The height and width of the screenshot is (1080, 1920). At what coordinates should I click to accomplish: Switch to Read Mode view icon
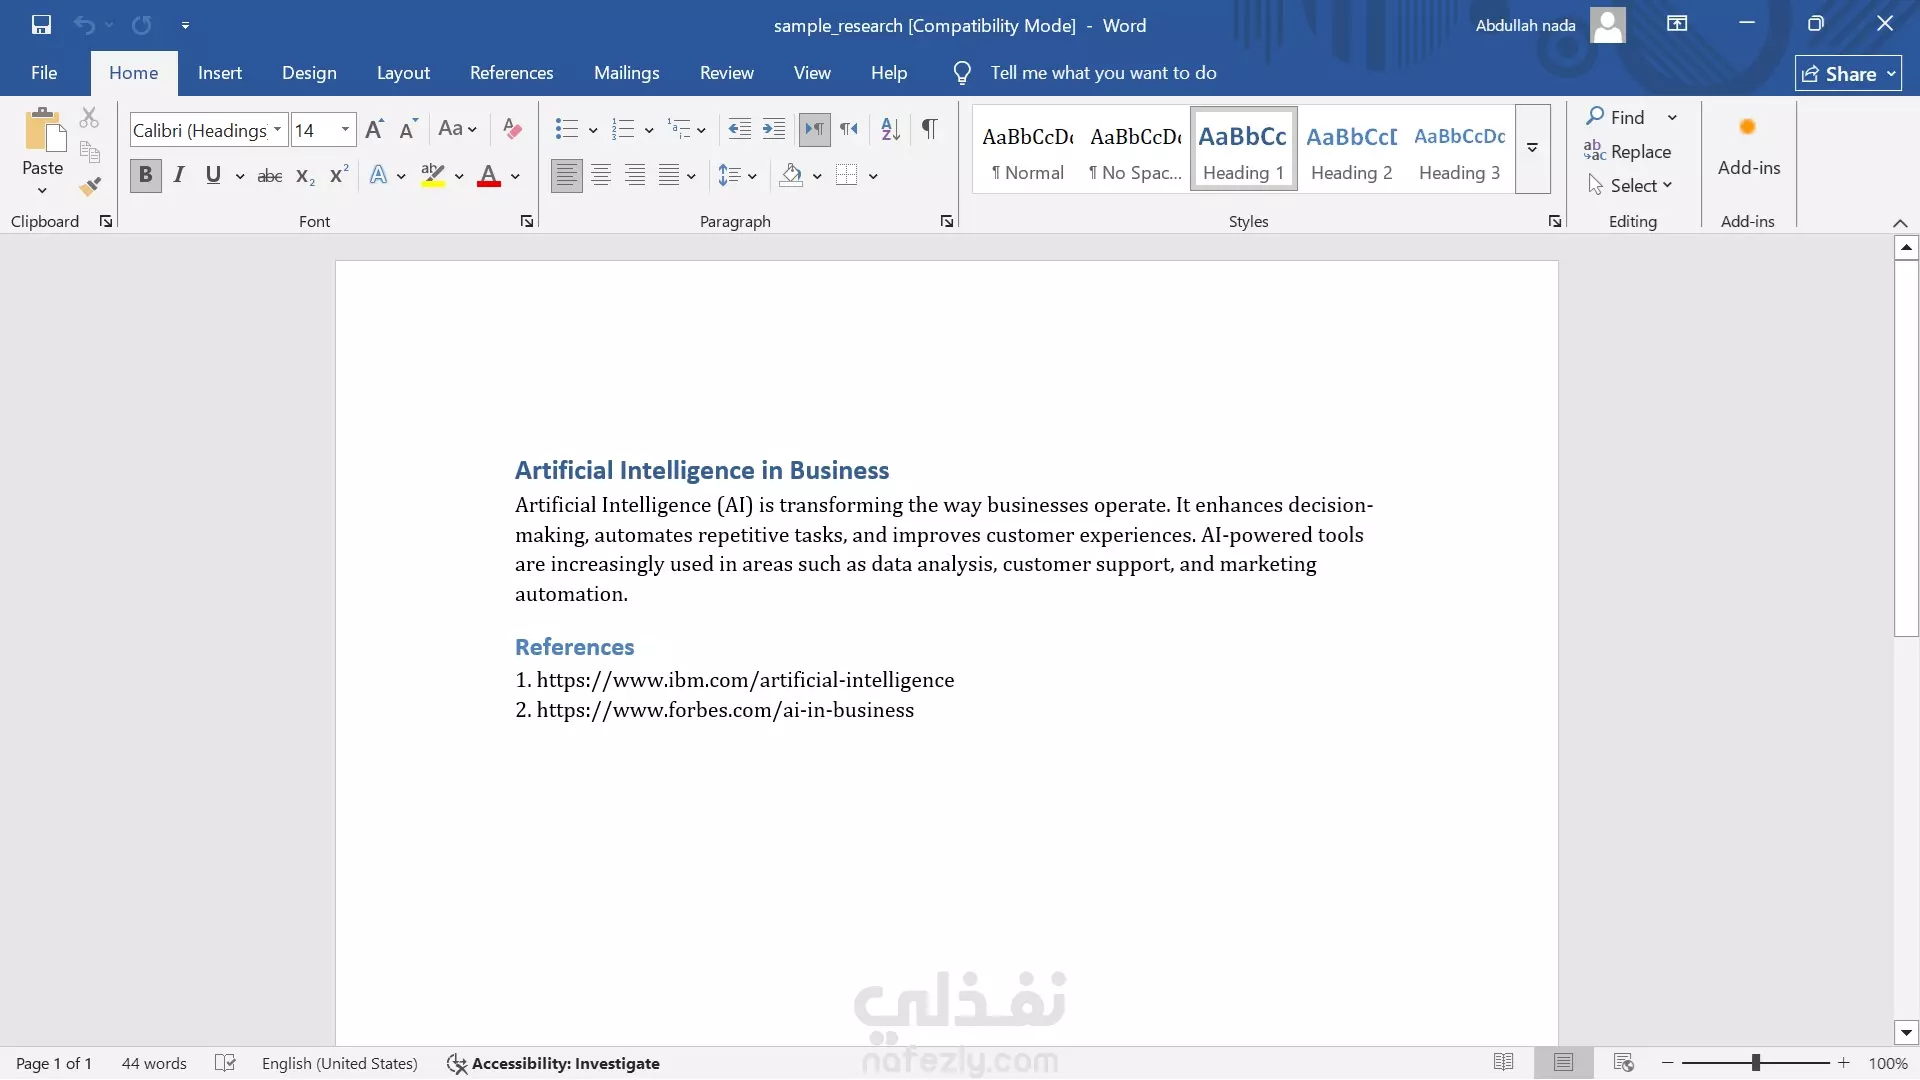pyautogui.click(x=1503, y=1062)
